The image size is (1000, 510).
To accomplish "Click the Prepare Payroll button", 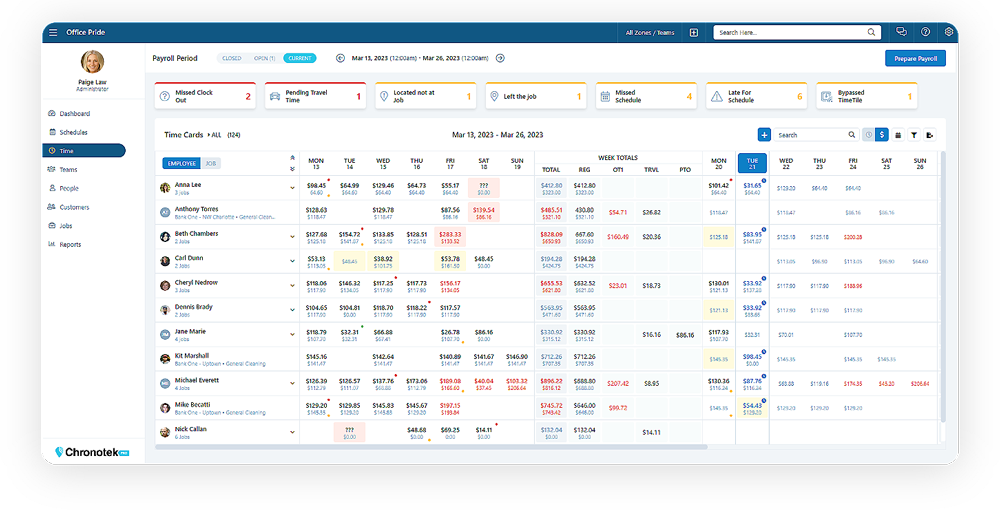I will [915, 58].
